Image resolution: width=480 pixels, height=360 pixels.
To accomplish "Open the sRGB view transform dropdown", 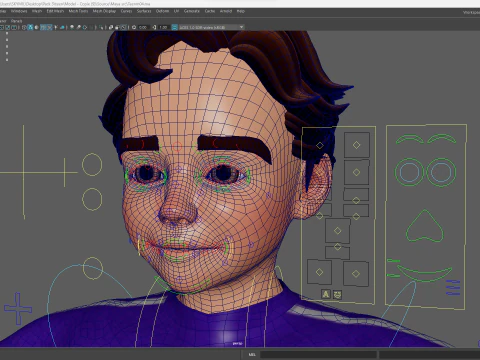I will coord(212,27).
